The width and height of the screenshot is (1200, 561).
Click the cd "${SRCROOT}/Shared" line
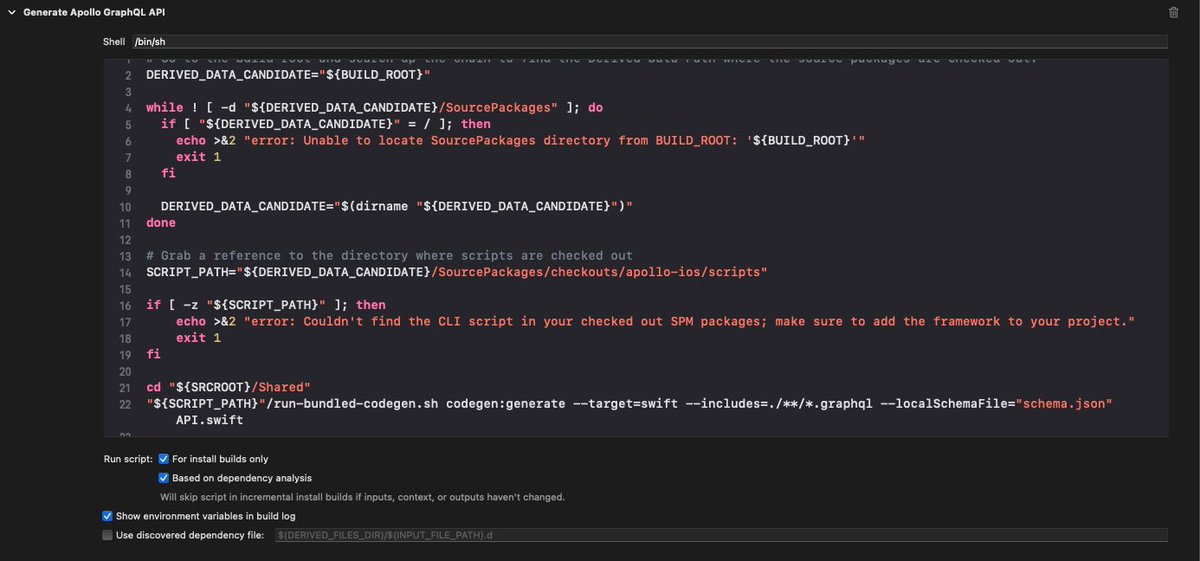228,387
